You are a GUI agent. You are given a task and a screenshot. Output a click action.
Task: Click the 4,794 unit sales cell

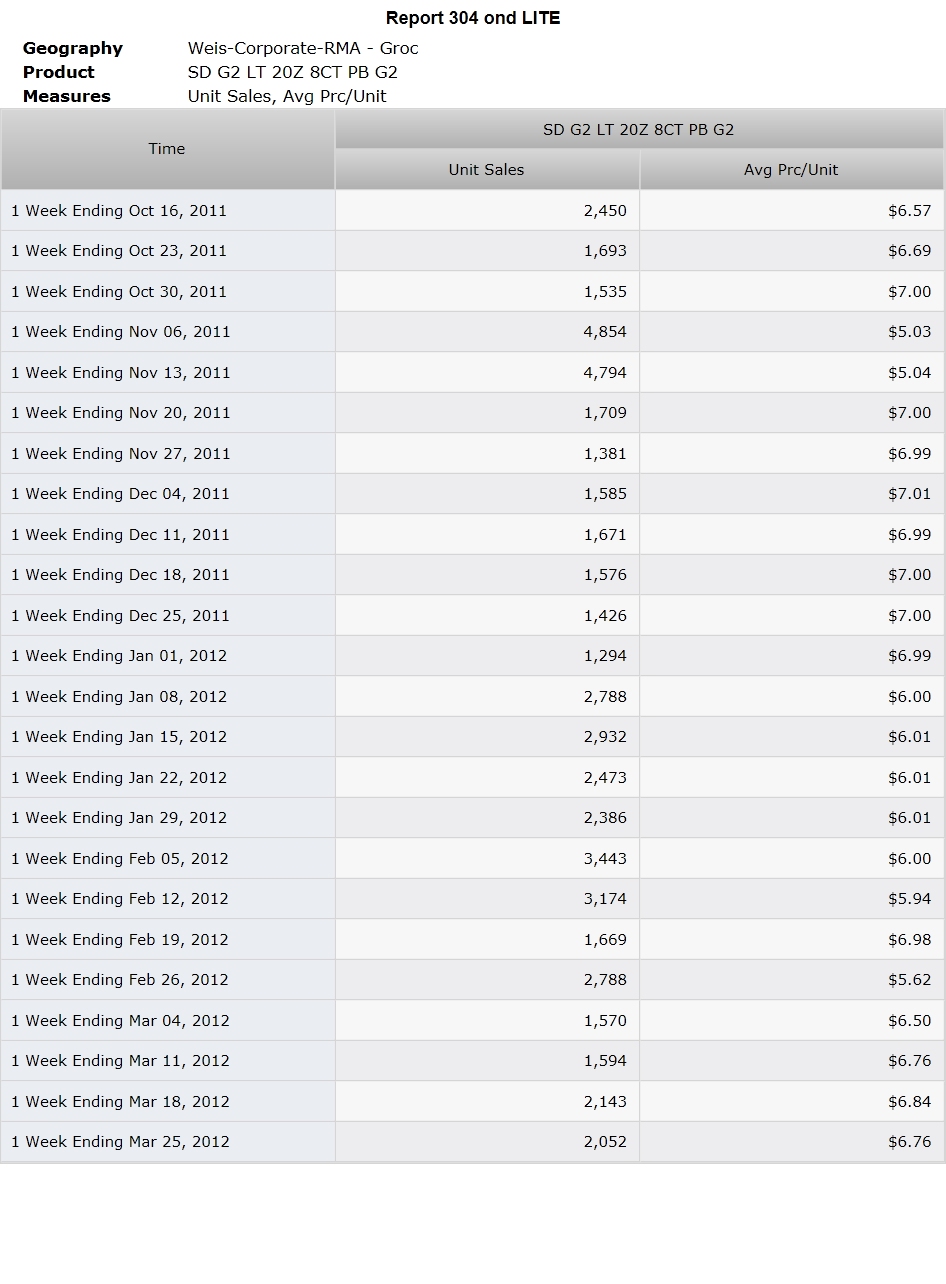[x=487, y=373]
